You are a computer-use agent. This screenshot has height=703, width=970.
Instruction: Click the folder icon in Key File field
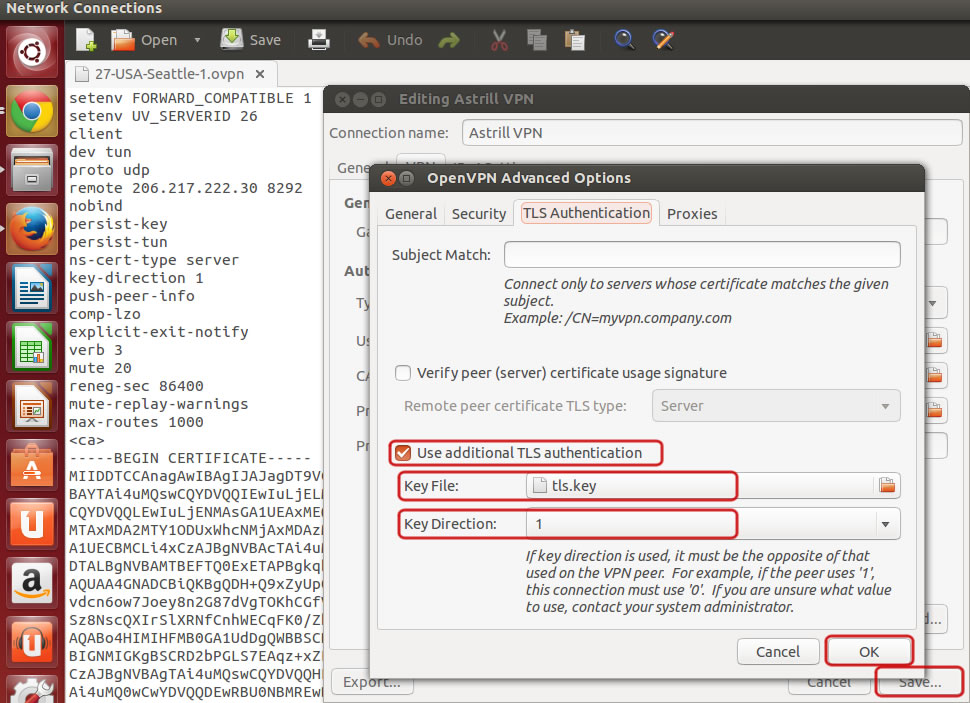(887, 486)
